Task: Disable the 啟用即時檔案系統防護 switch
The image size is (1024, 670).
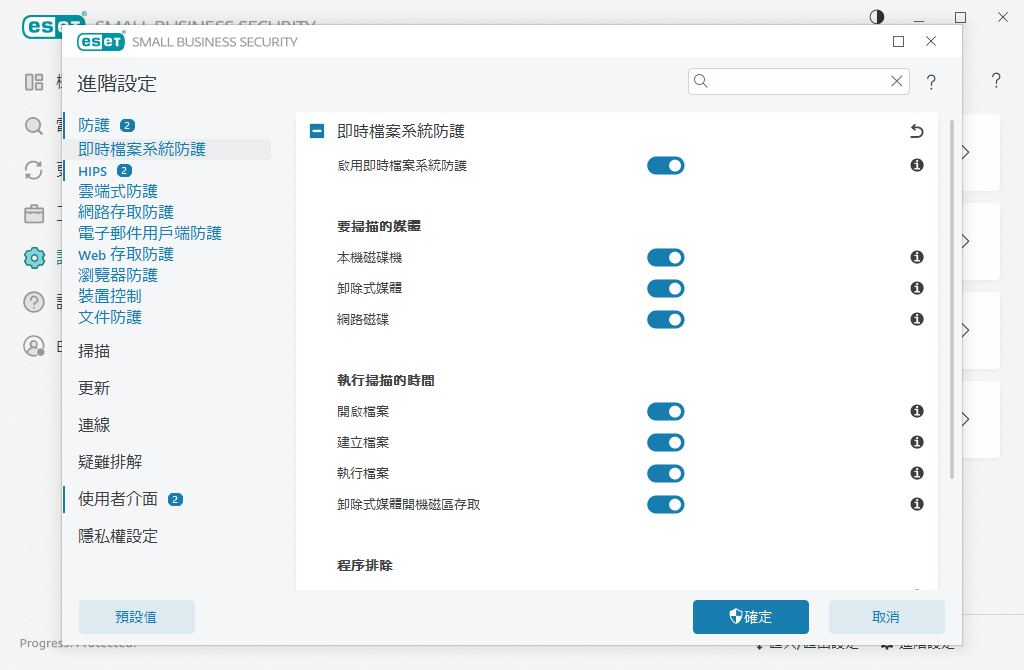Action: click(x=666, y=165)
